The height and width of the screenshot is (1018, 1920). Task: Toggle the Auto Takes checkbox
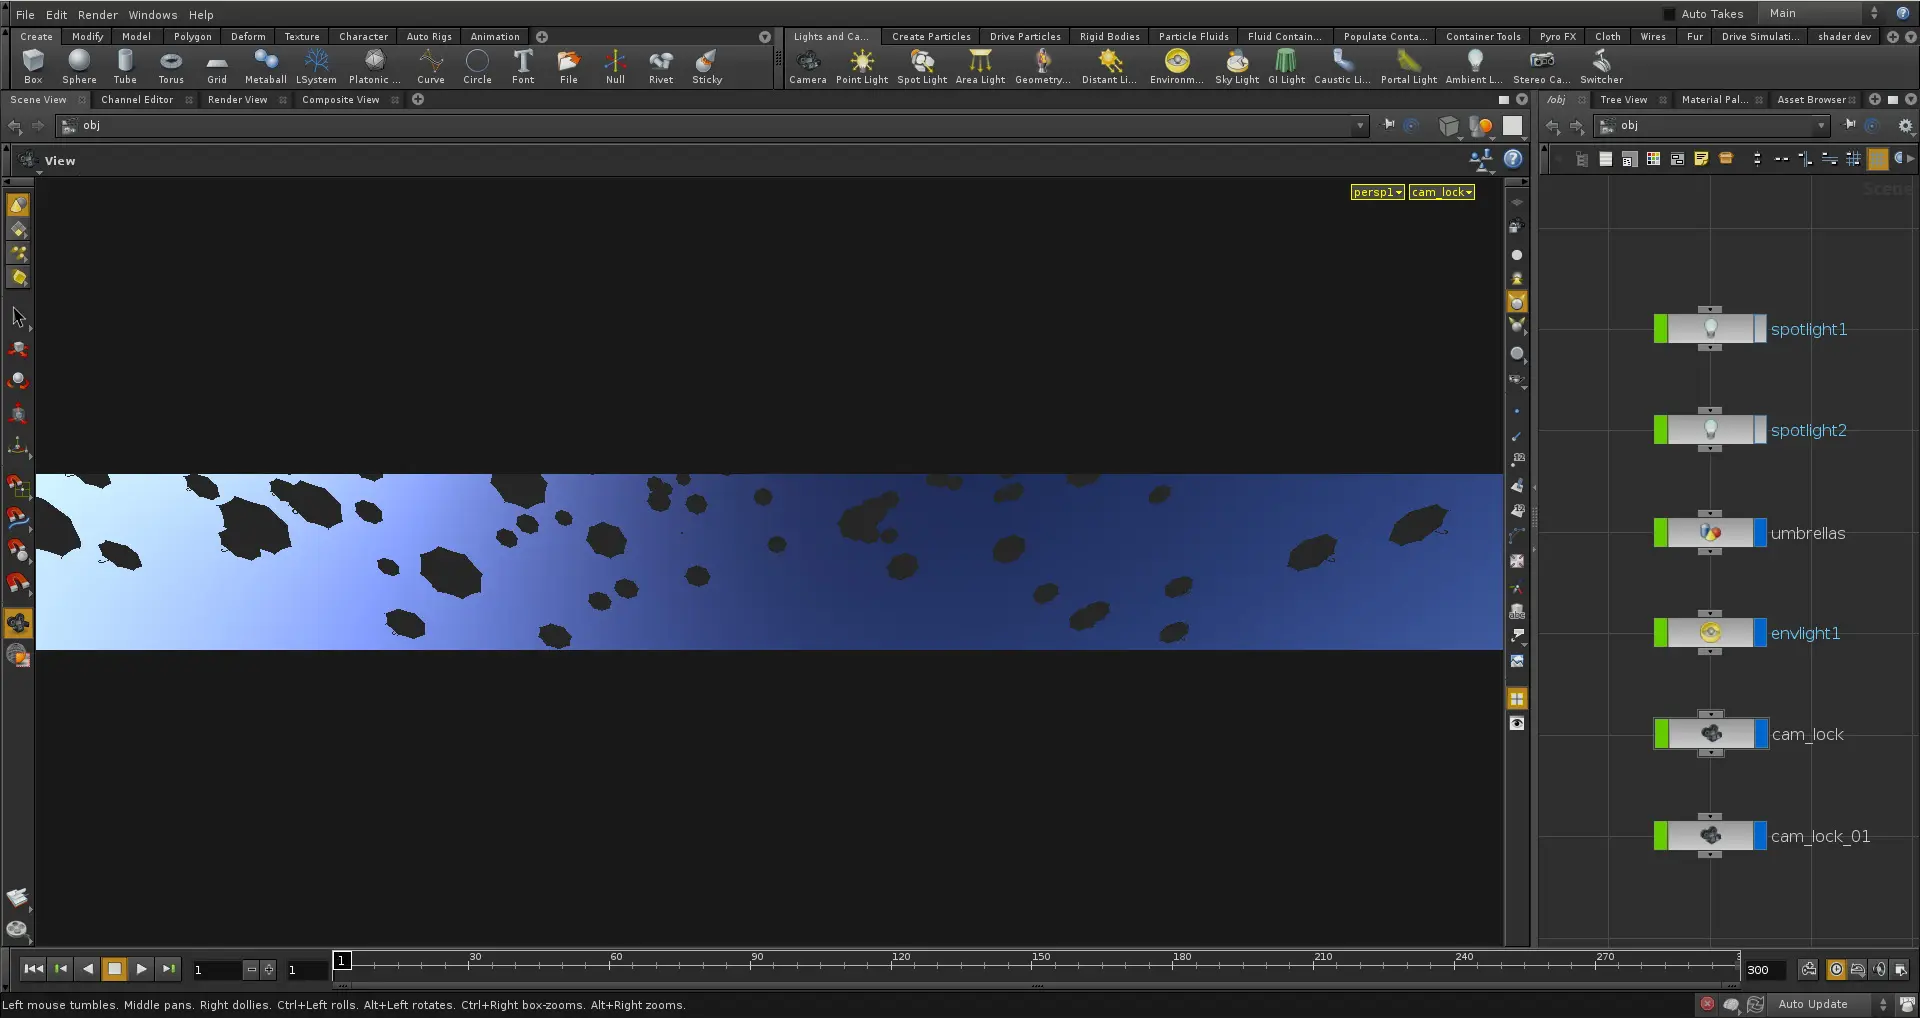(x=1668, y=14)
